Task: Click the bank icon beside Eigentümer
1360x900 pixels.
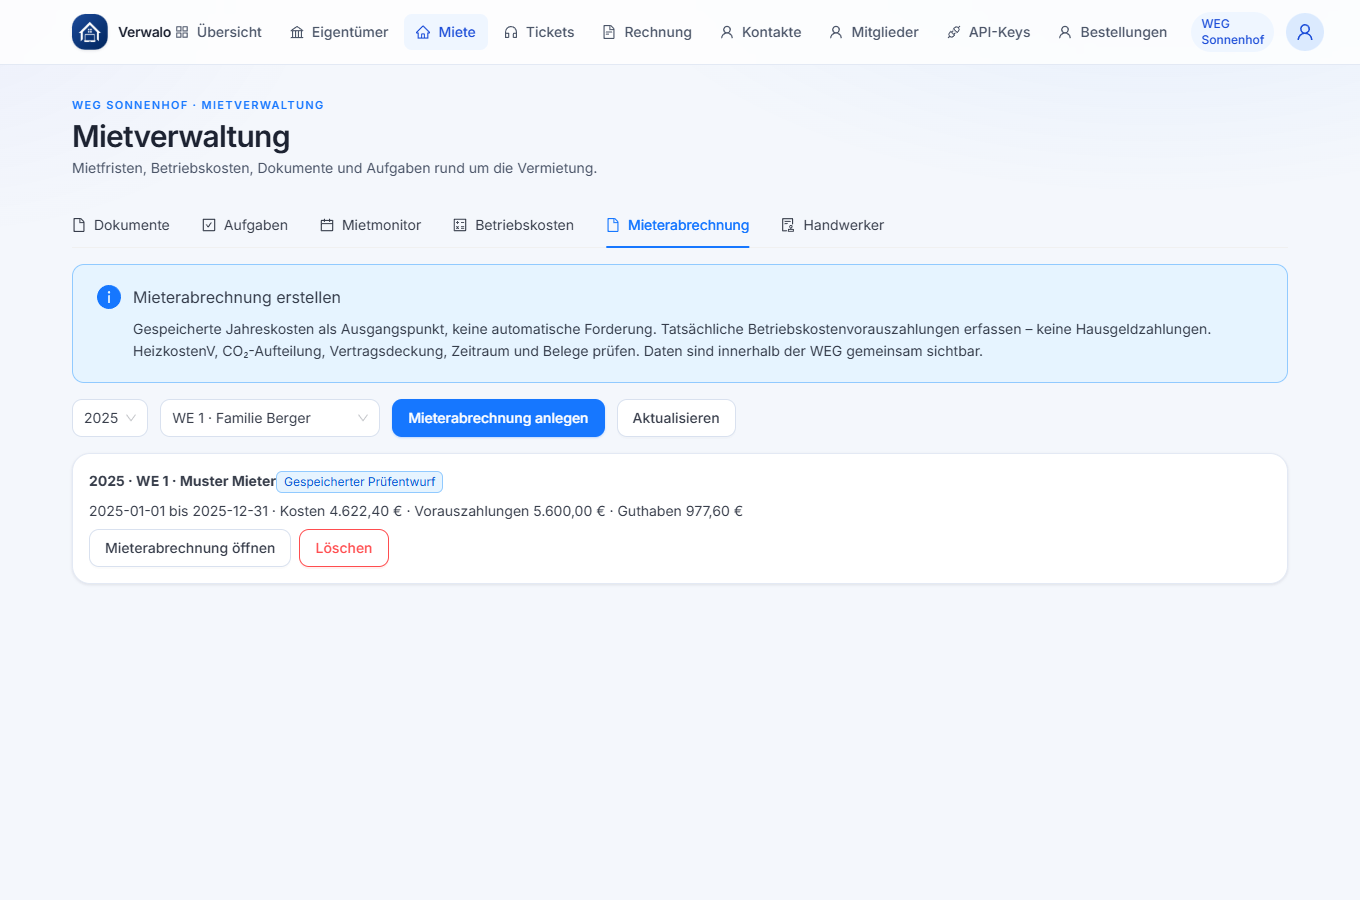Action: [x=297, y=32]
